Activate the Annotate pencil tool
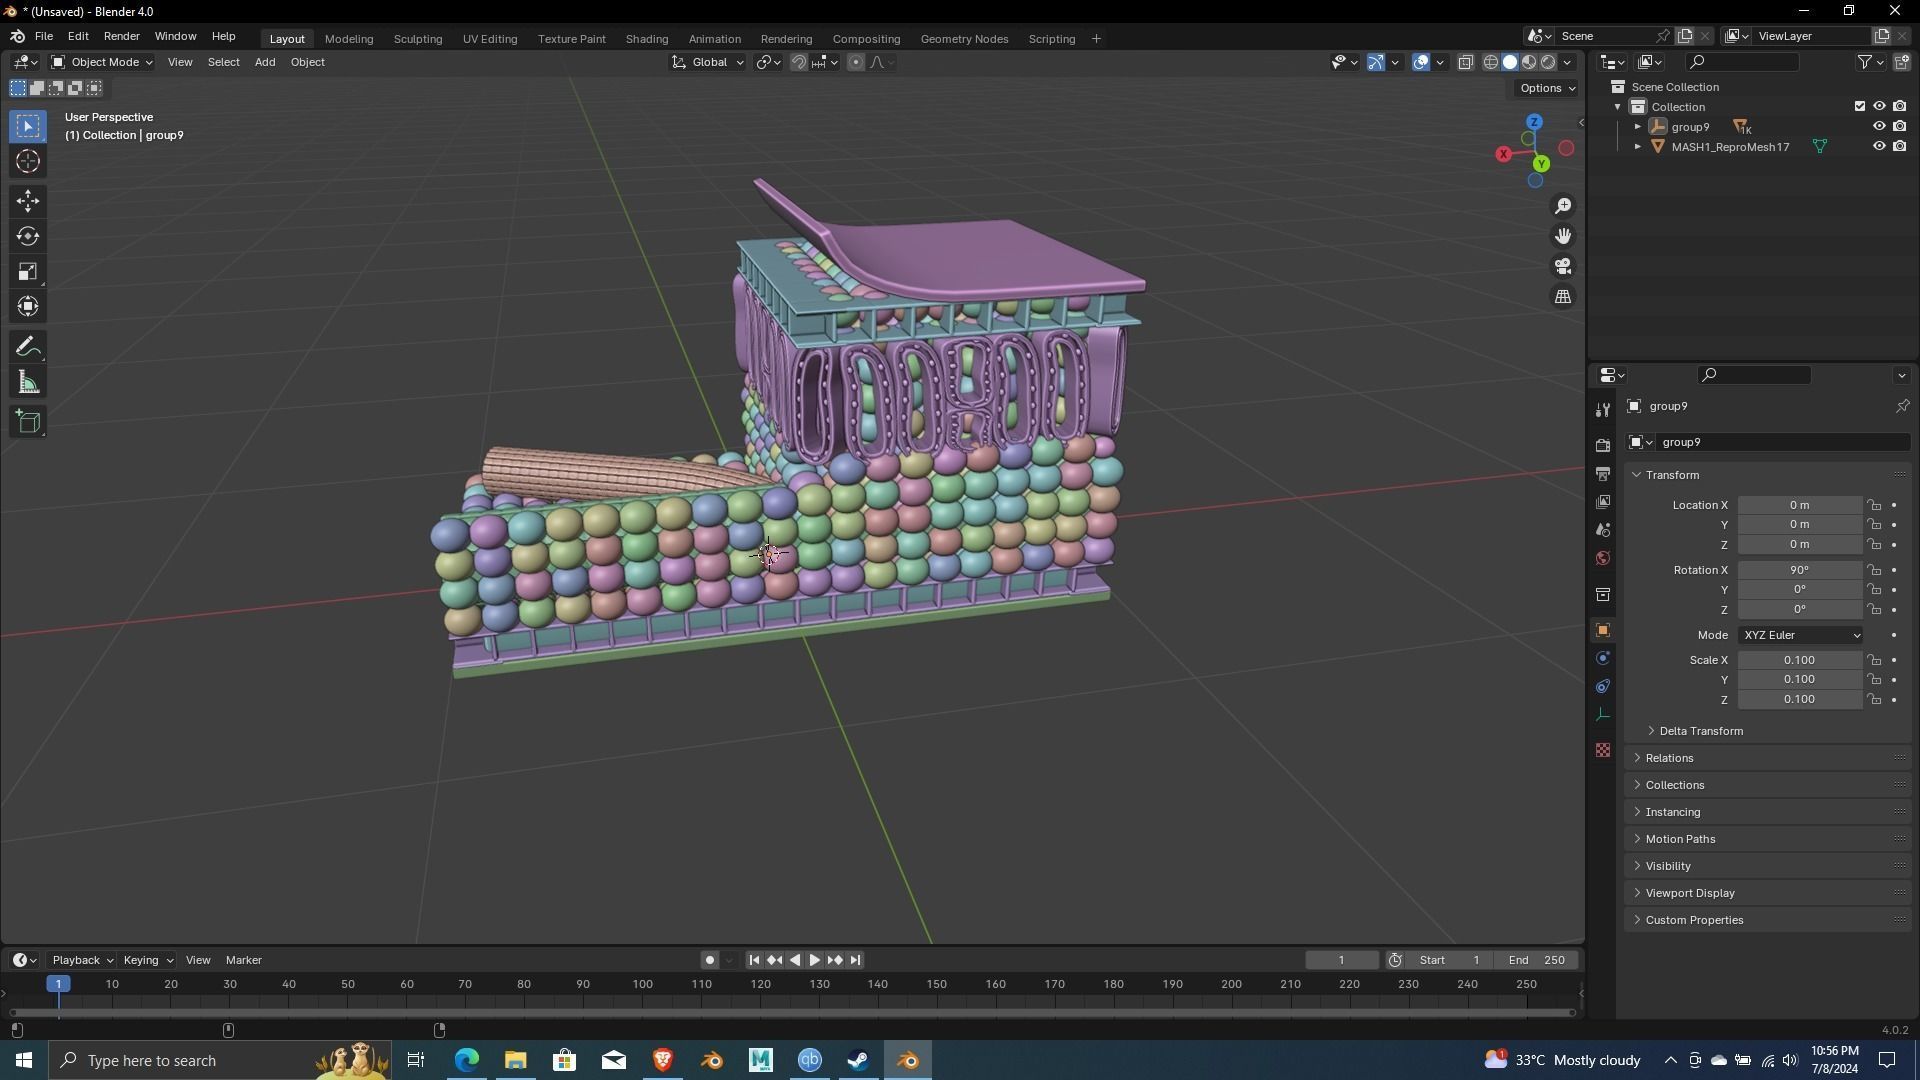 point(28,347)
